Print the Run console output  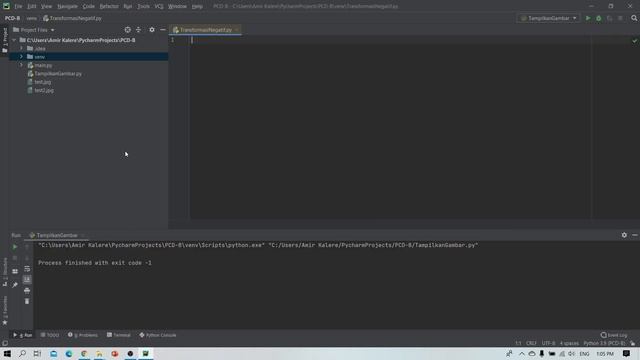(27, 291)
